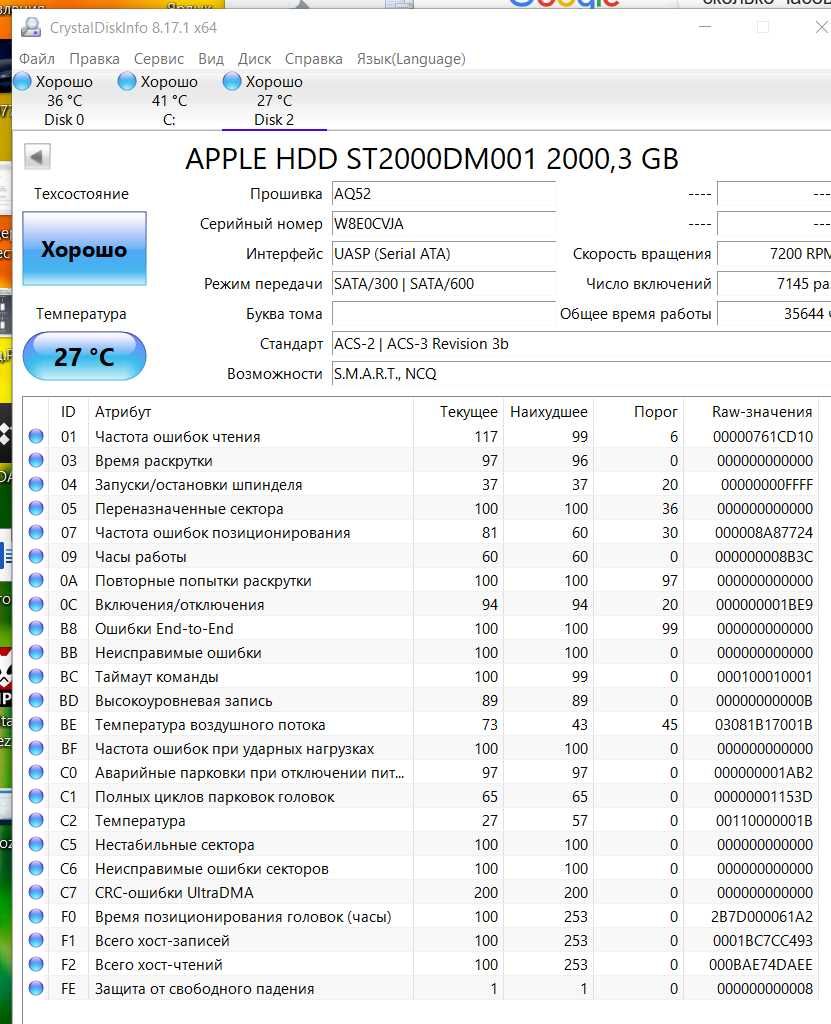Viewport: 831px width, 1024px height.
Task: Click status icon for Неисправимые ошибки row
Action: pos(36,652)
